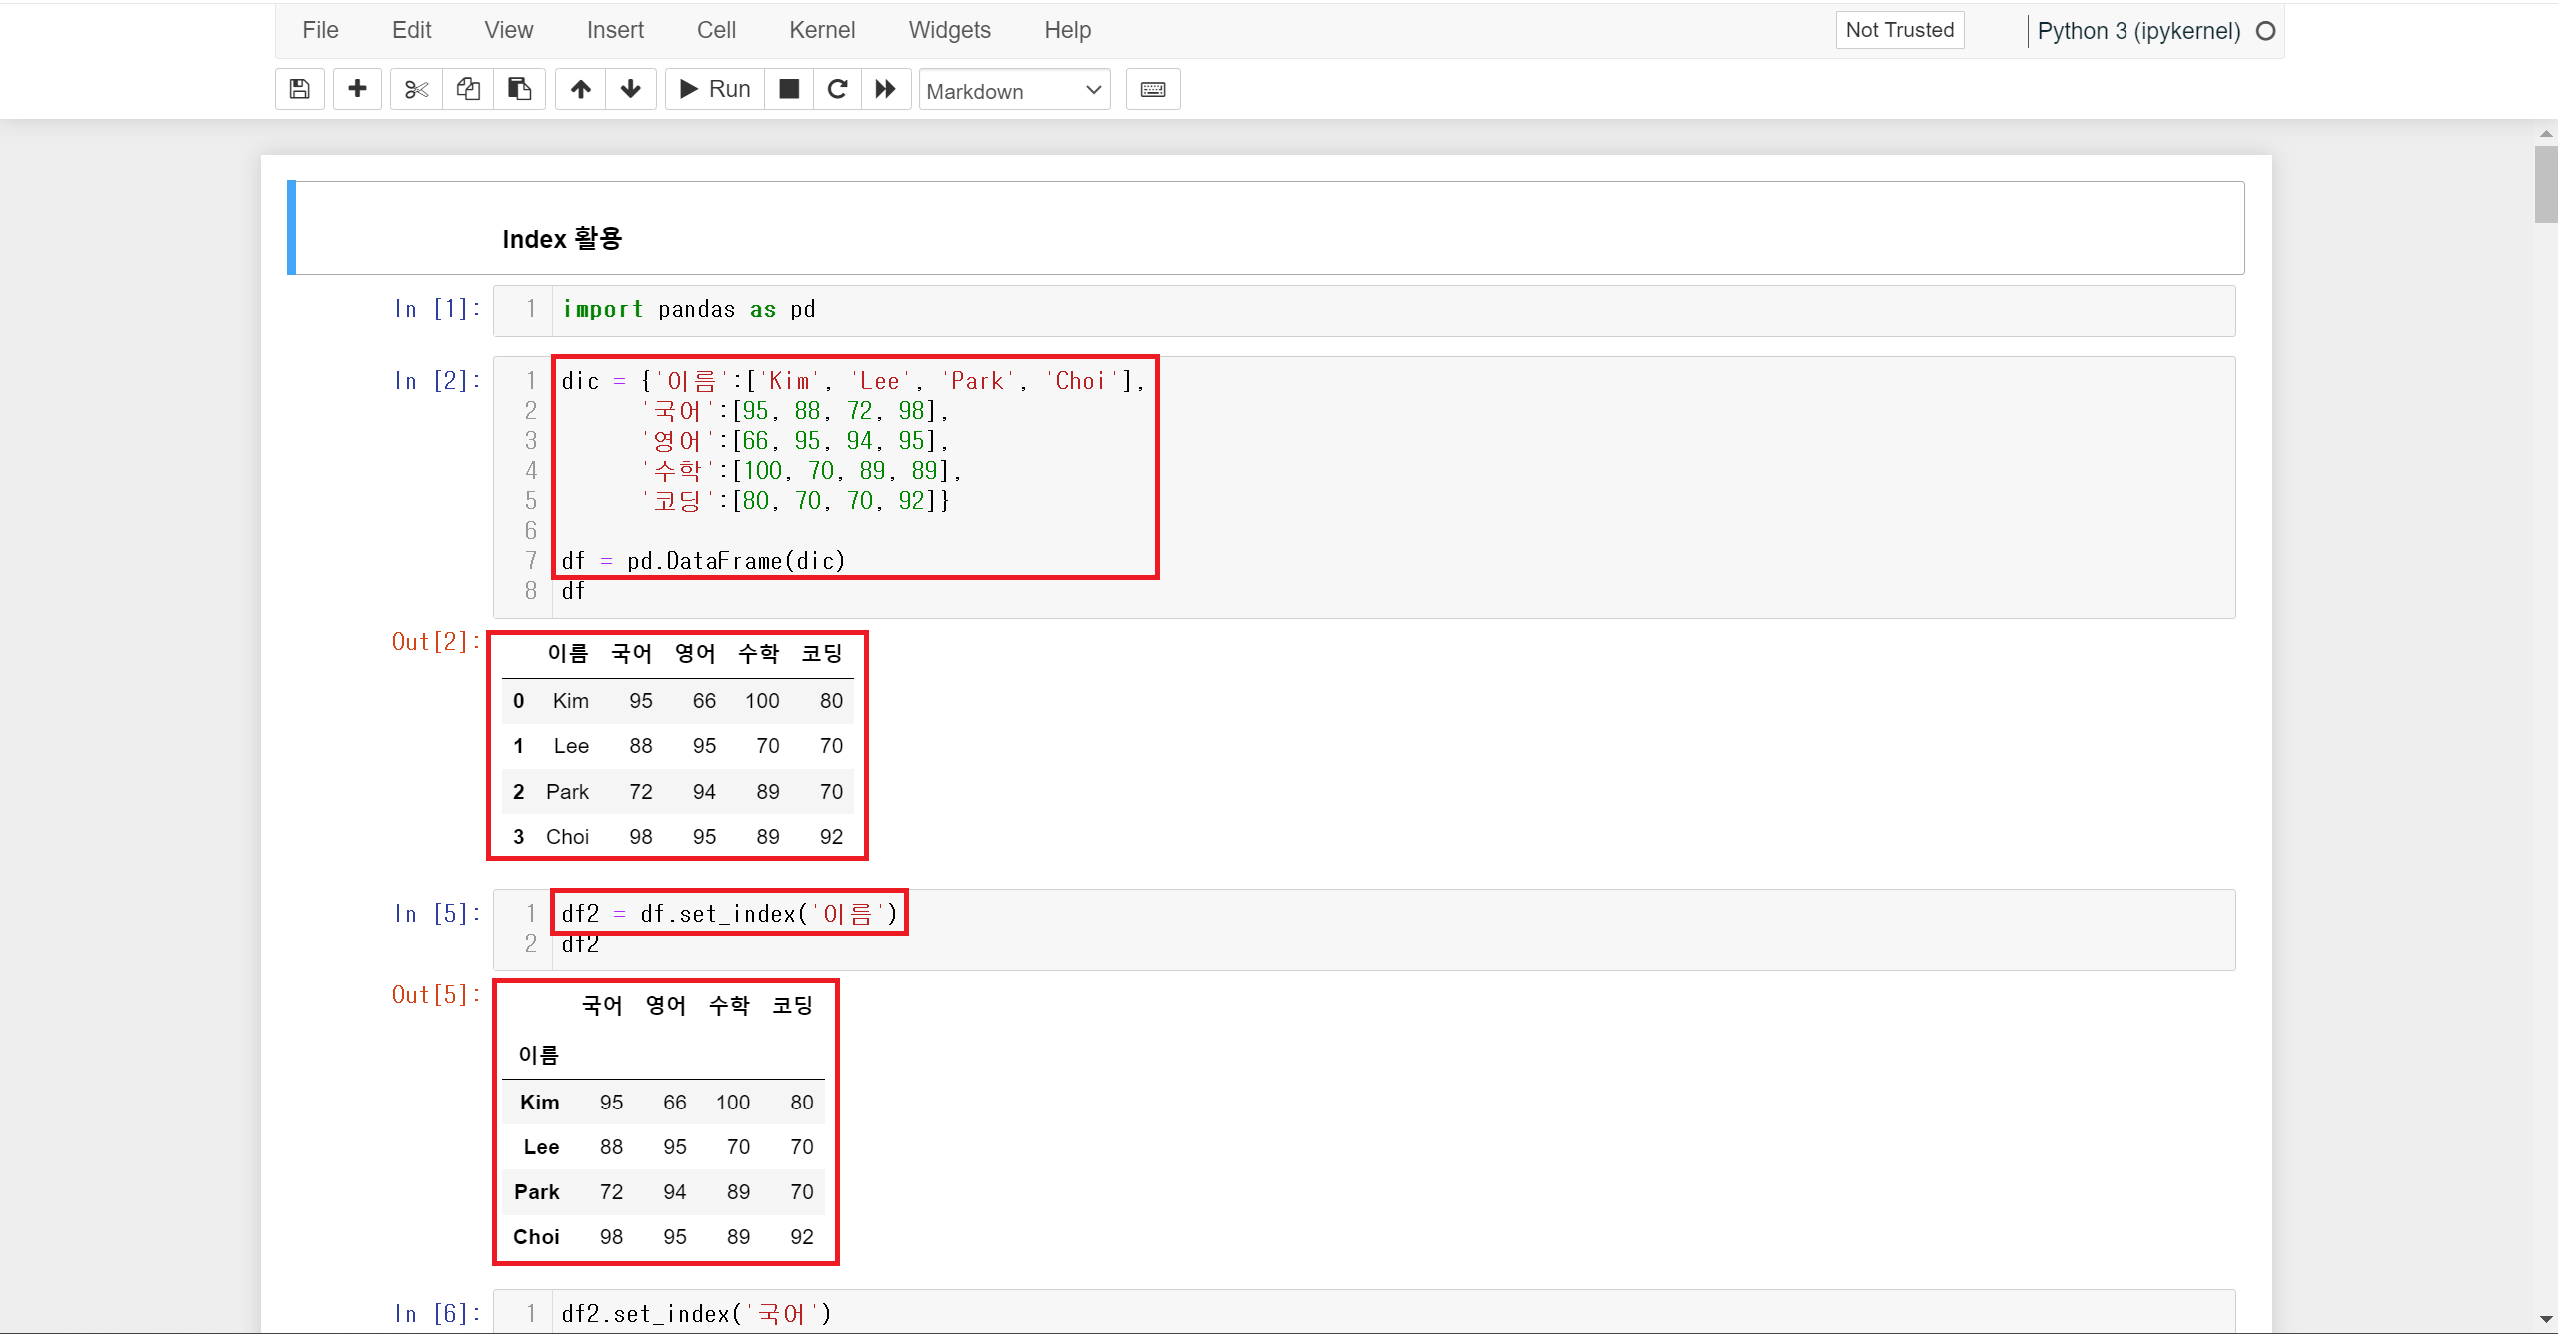The image size is (2558, 1334).
Task: Paste cells below icon
Action: pos(519,89)
